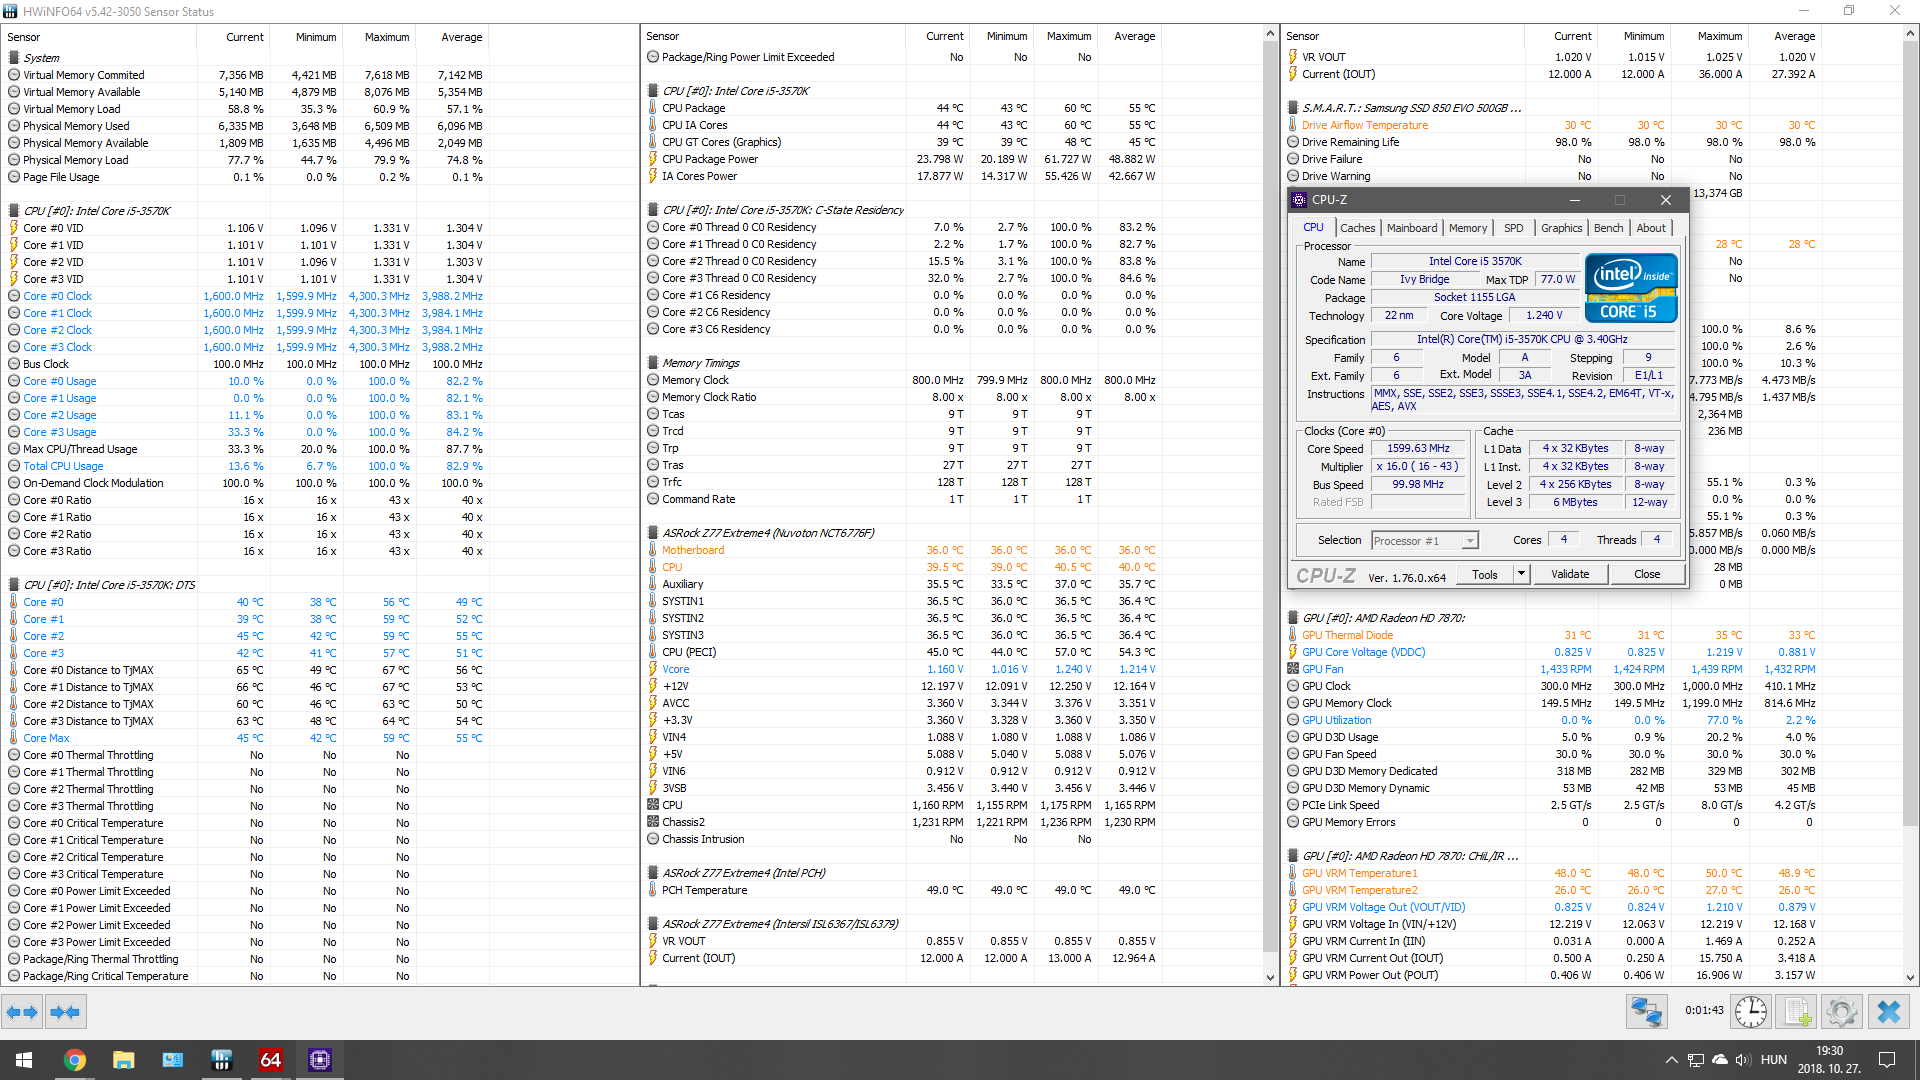Open the Control Panel taskbar icon
The height and width of the screenshot is (1080, 1920).
pyautogui.click(x=172, y=1060)
